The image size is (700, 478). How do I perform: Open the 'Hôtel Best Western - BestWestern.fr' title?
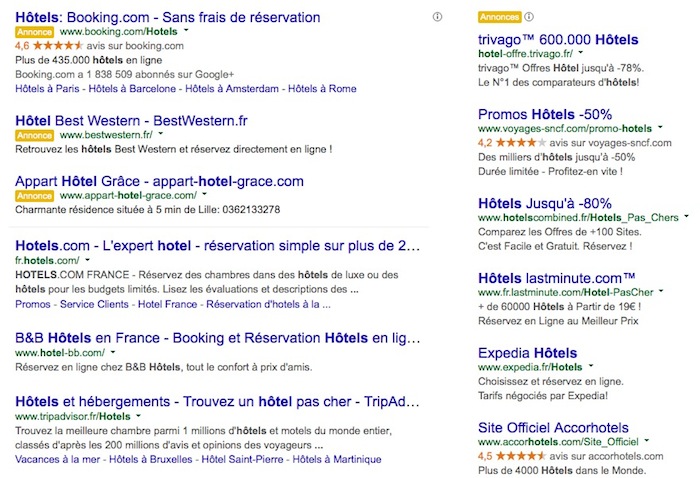pos(133,119)
